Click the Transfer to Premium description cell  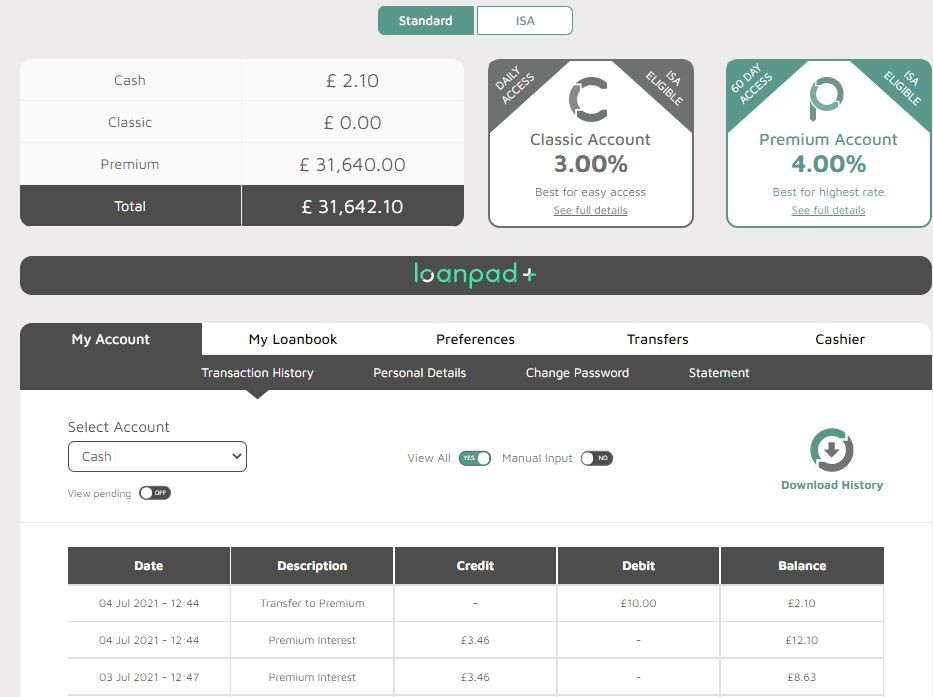pos(312,603)
